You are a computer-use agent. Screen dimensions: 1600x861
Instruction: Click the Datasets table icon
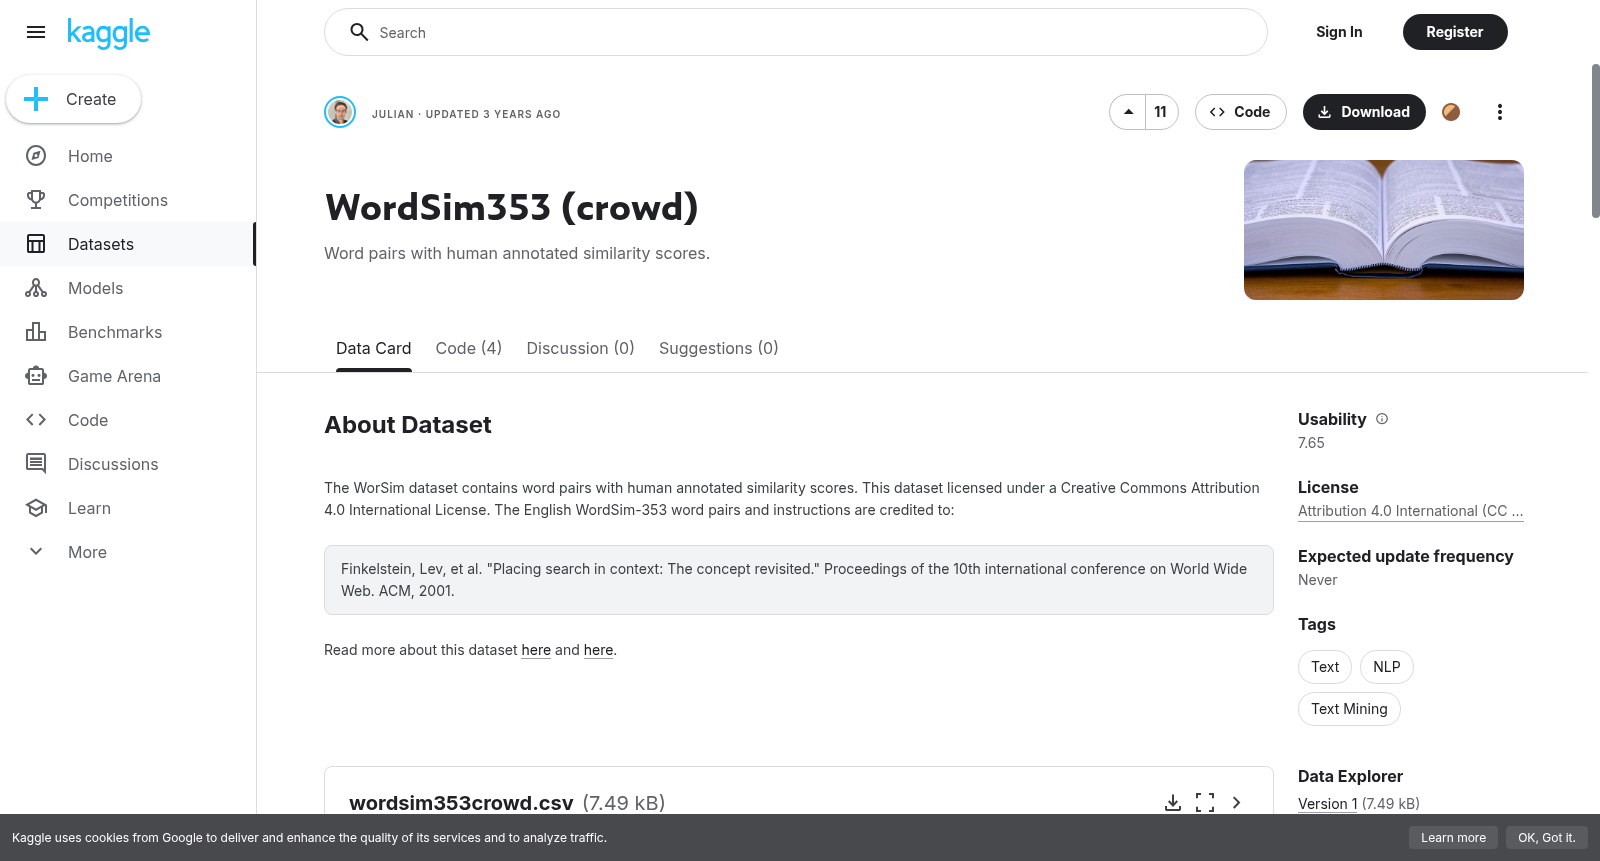(x=36, y=244)
